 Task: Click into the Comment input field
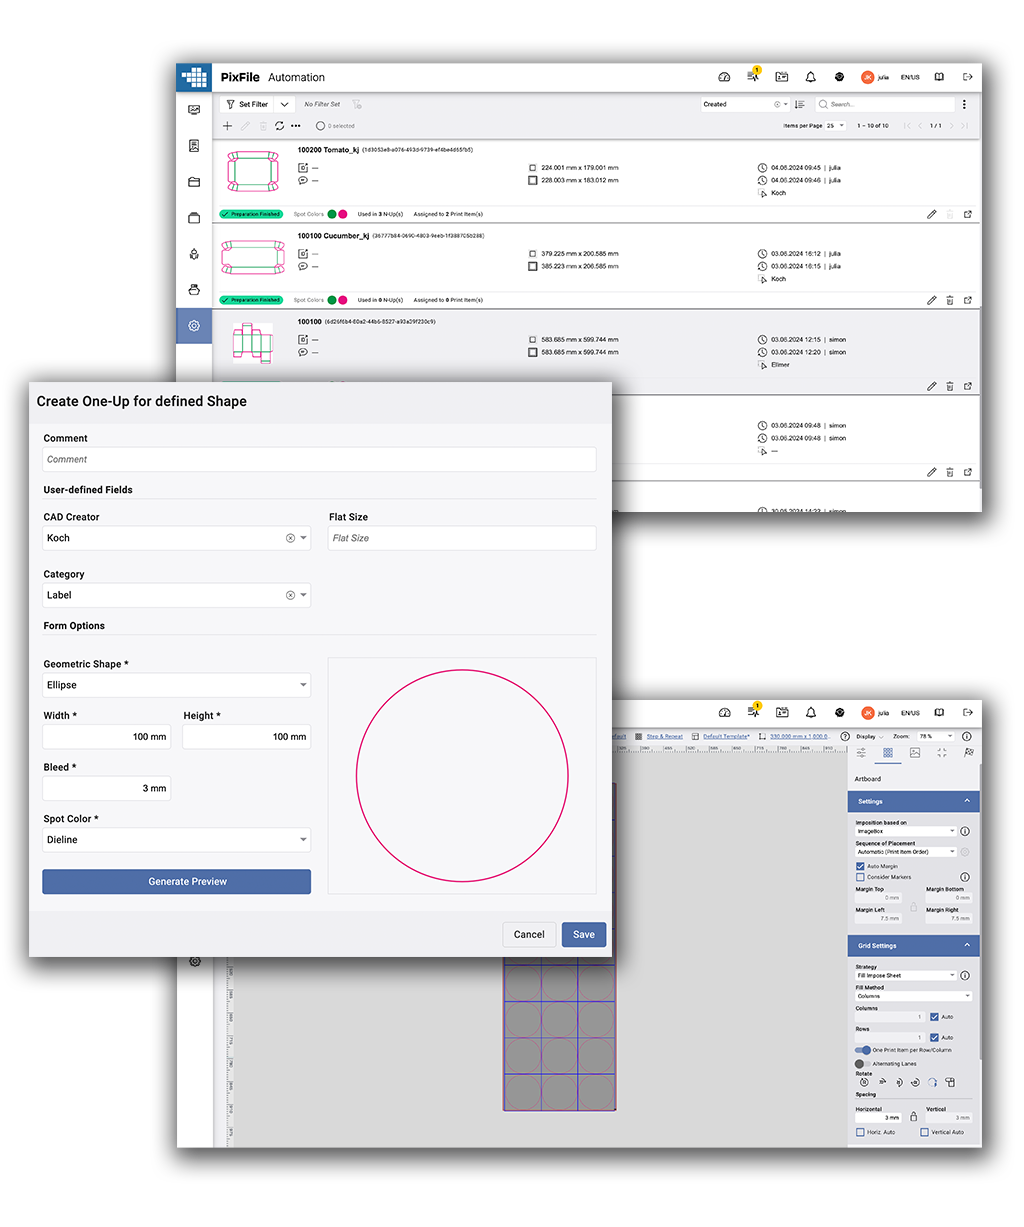pos(319,459)
